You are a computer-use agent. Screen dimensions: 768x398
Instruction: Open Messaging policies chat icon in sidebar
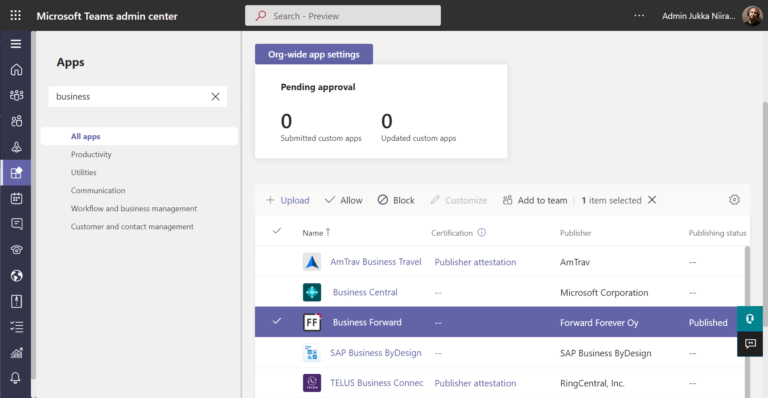16,224
